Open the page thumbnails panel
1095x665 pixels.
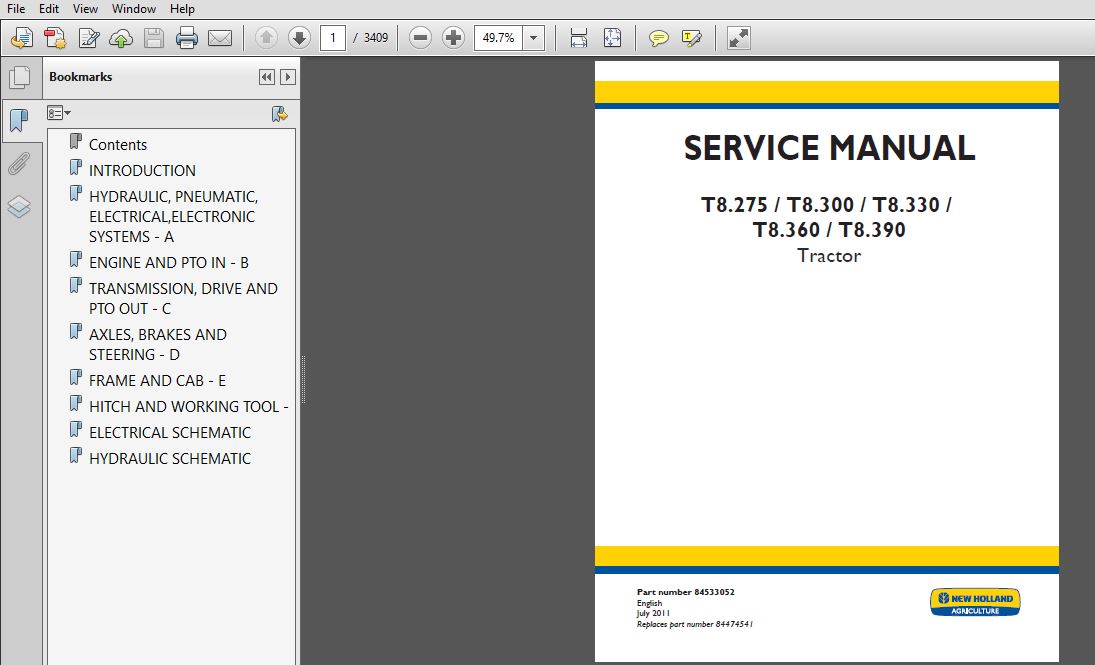tap(20, 77)
